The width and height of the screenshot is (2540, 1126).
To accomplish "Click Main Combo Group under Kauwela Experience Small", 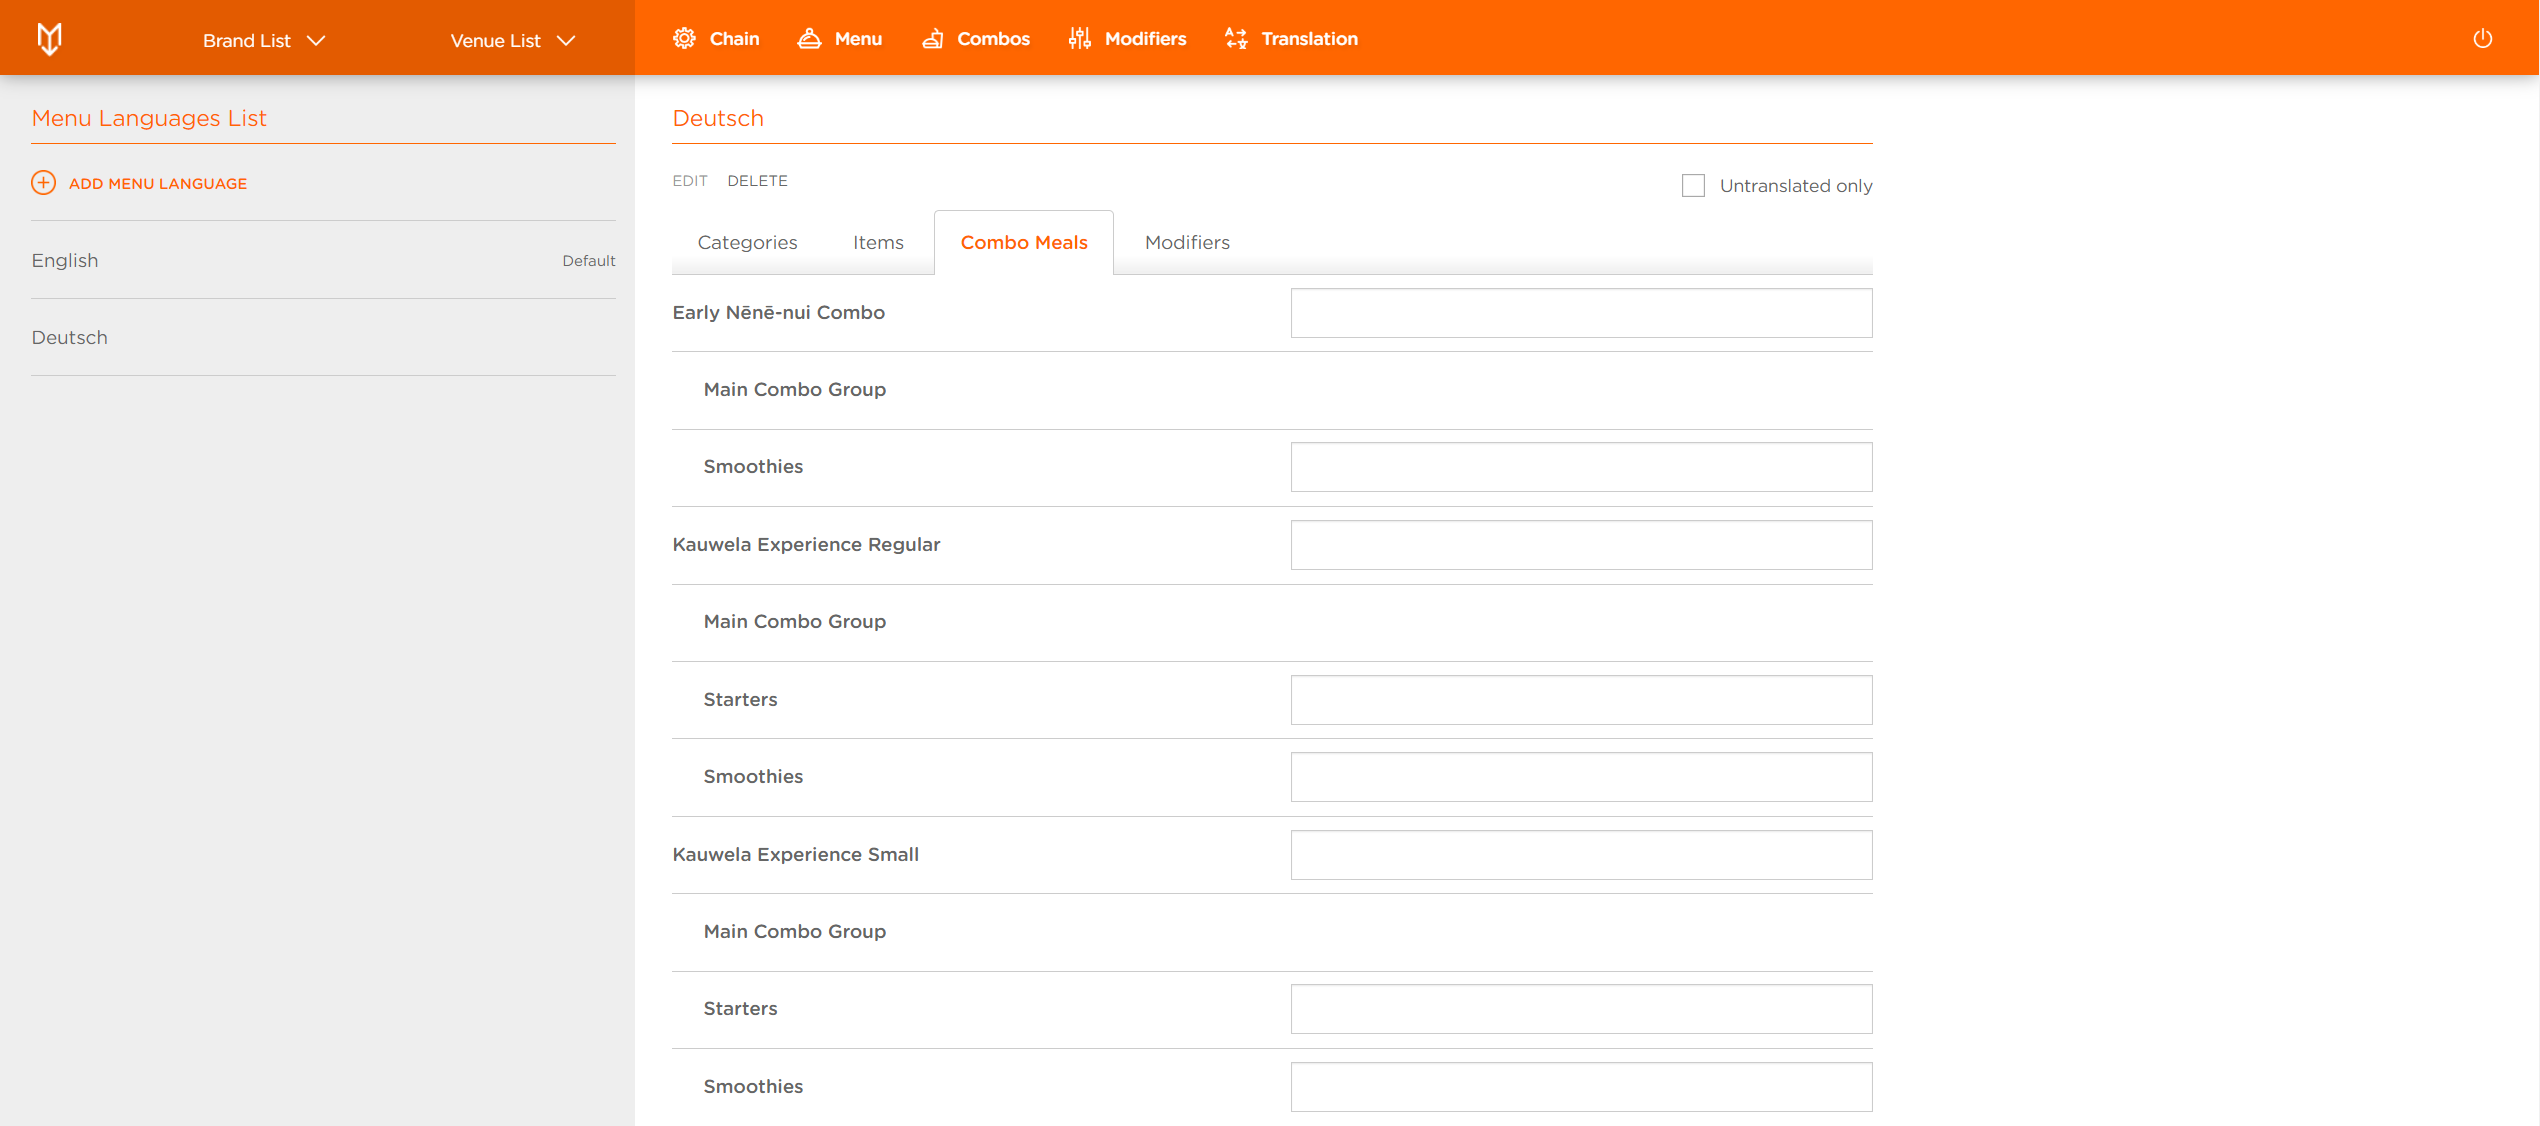I will click(794, 931).
